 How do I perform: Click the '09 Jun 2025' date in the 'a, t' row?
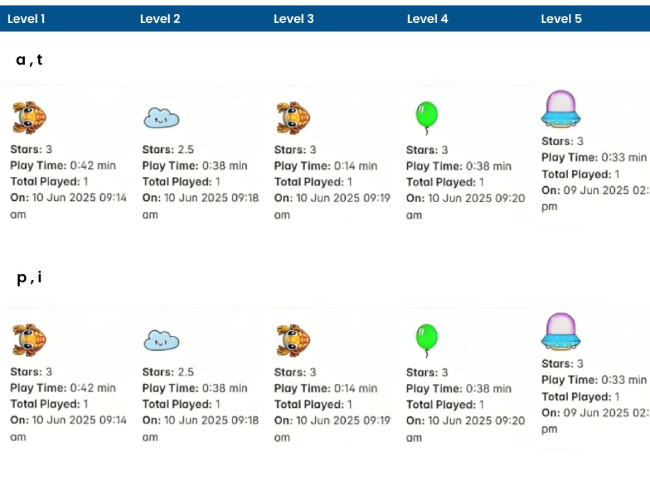pyautogui.click(x=602, y=190)
